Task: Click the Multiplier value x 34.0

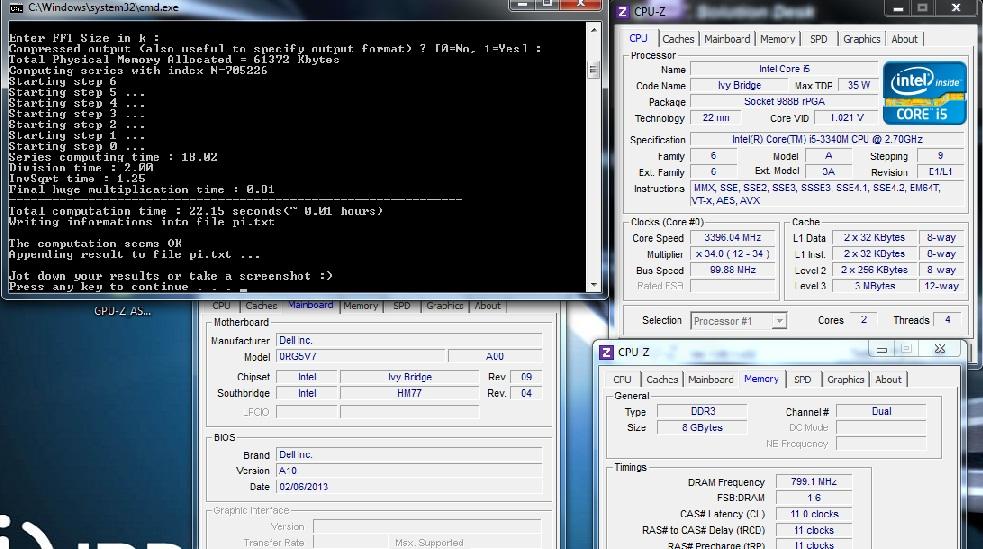Action: [x=732, y=254]
